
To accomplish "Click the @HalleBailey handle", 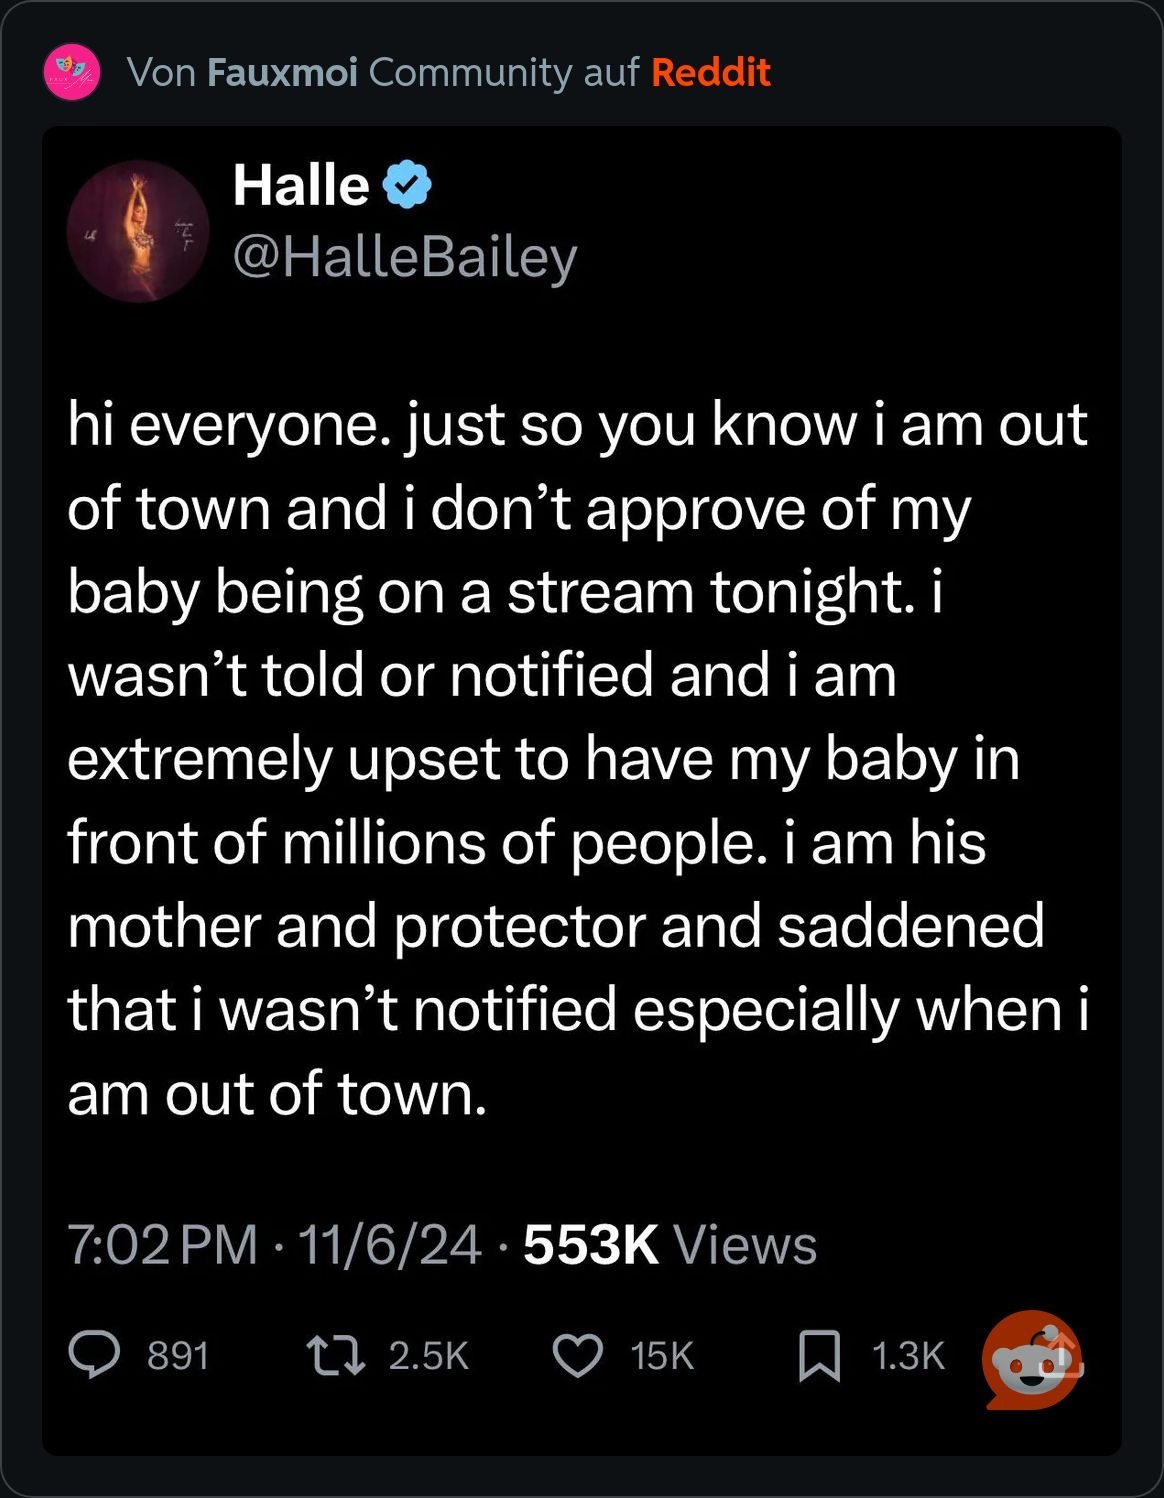I will (x=405, y=257).
